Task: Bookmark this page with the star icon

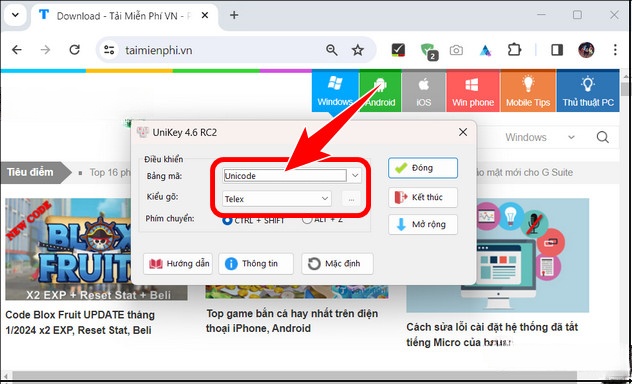Action: pos(358,50)
